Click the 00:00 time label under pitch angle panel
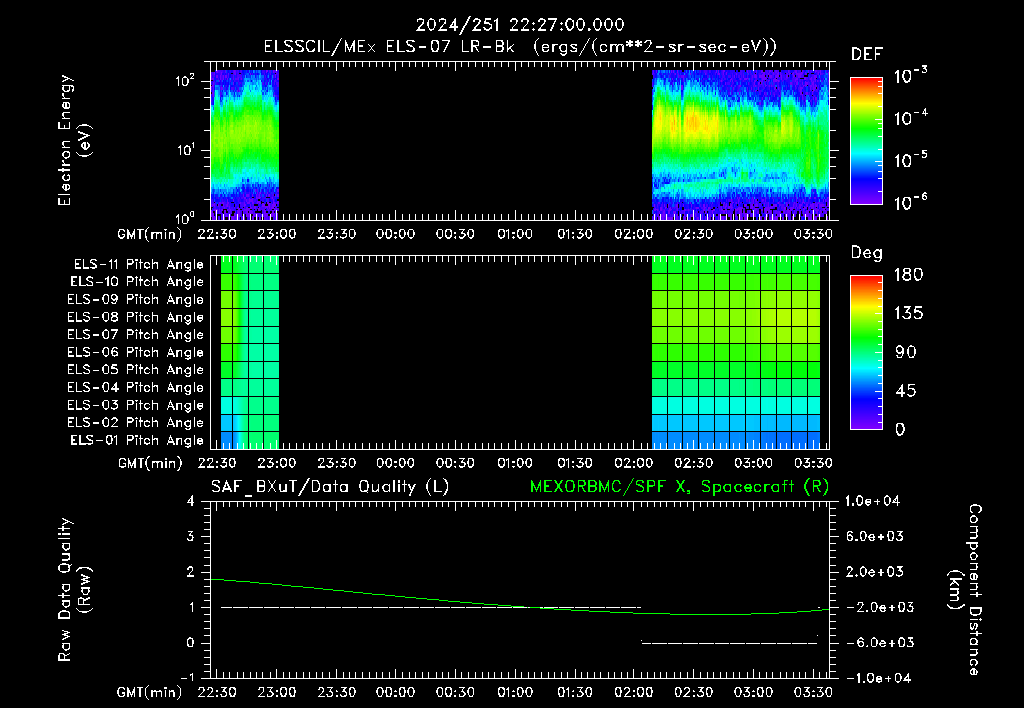This screenshot has width=1024, height=708. tap(396, 463)
